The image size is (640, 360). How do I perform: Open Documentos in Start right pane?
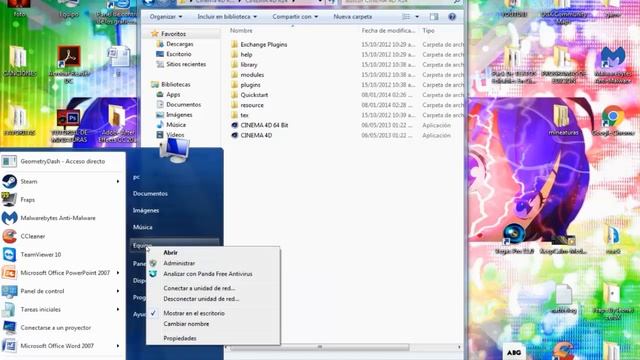click(150, 193)
